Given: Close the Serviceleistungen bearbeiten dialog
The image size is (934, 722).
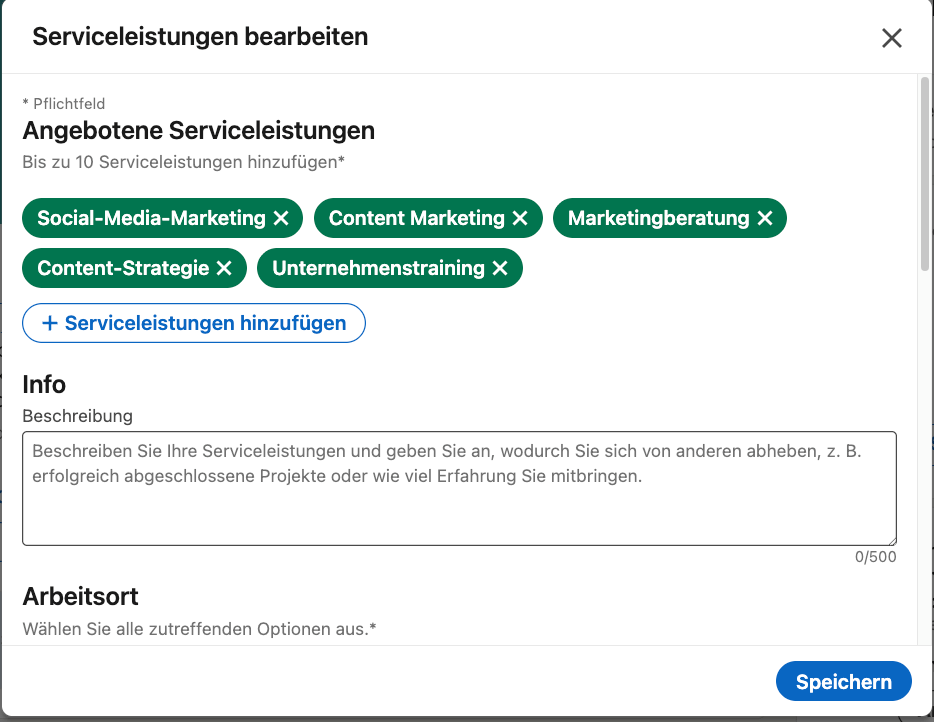Looking at the screenshot, I should 891,38.
